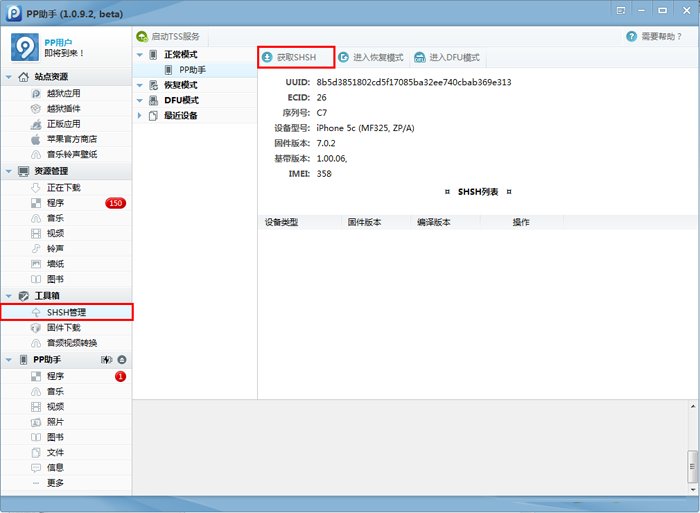Click the 恢复模式 device icon
The image size is (700, 513).
(x=153, y=85)
